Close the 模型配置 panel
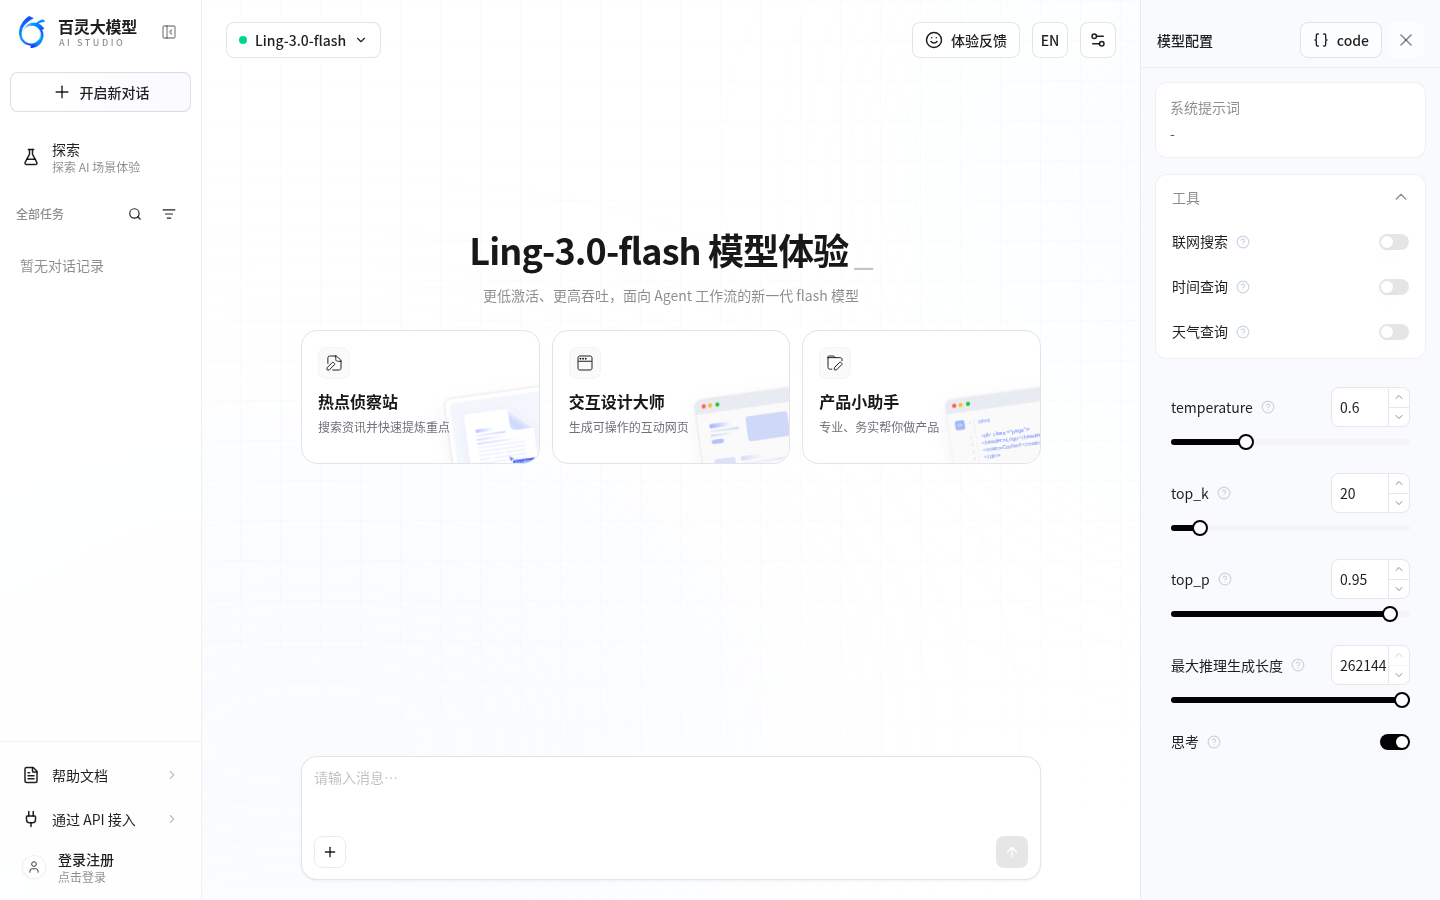The width and height of the screenshot is (1440, 900). coord(1406,40)
